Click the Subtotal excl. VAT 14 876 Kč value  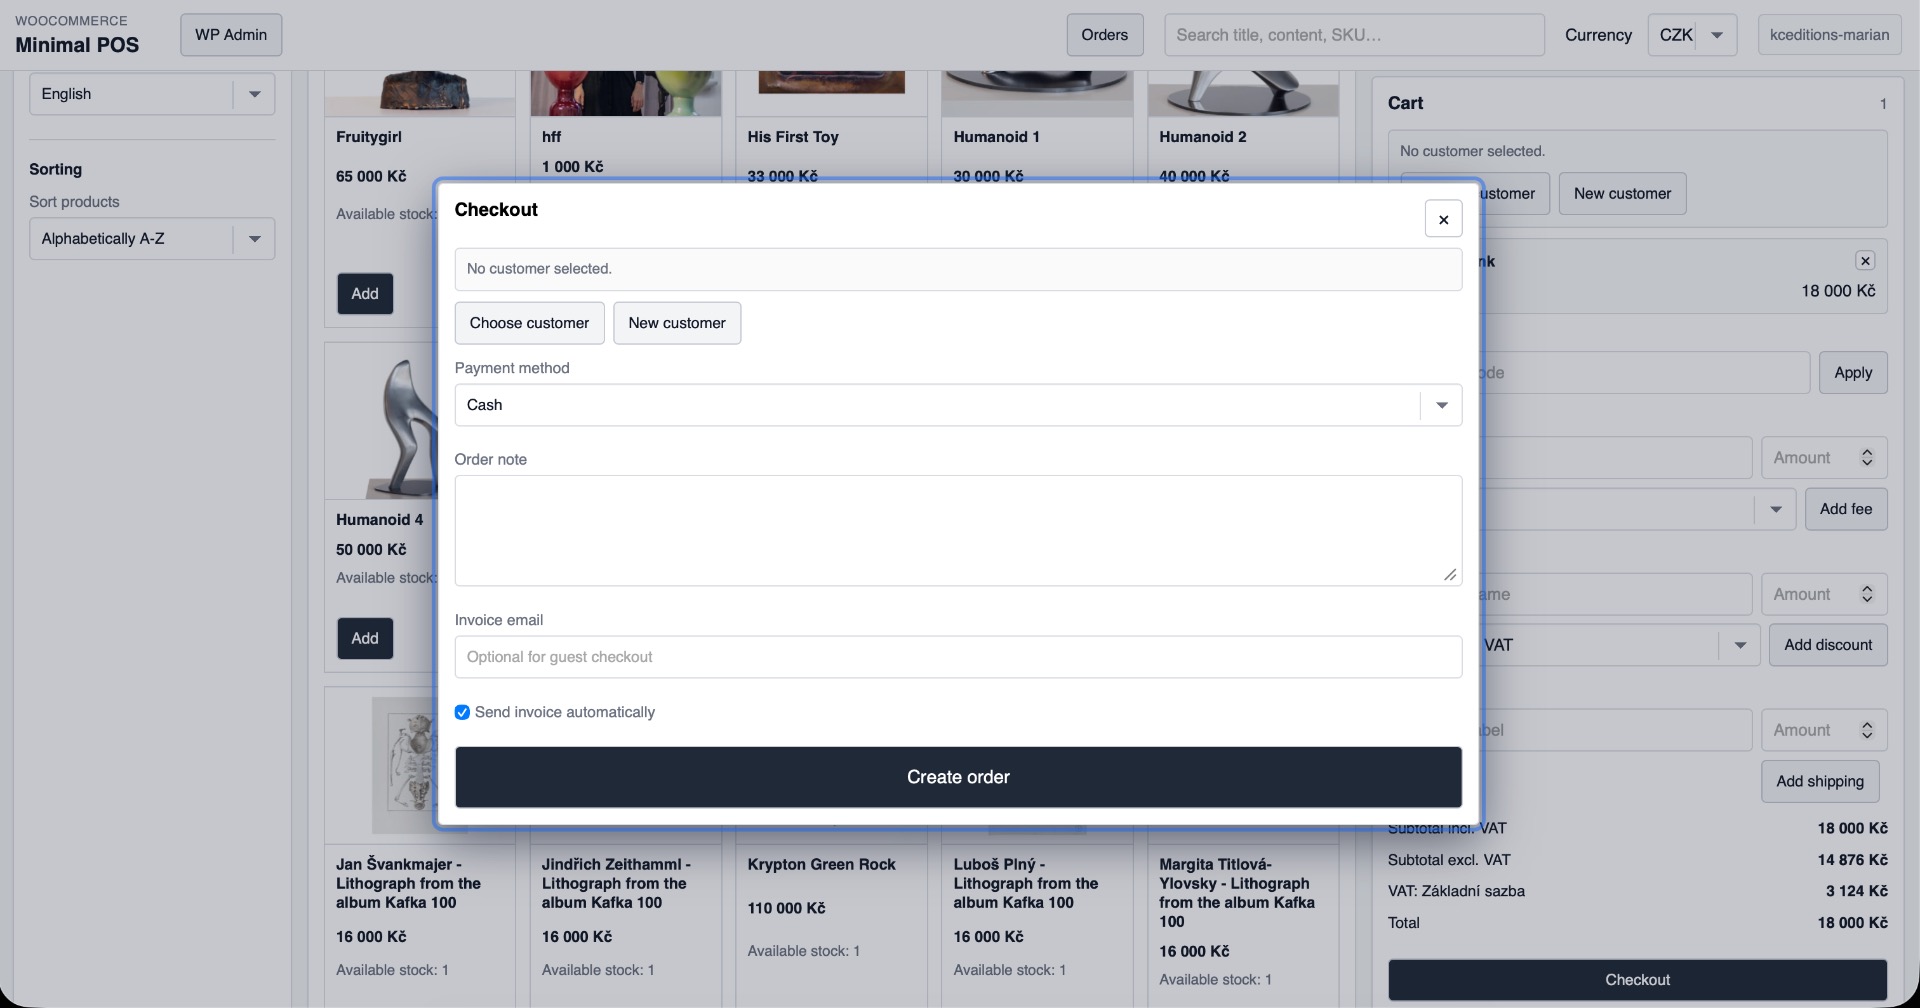pyautogui.click(x=1853, y=860)
